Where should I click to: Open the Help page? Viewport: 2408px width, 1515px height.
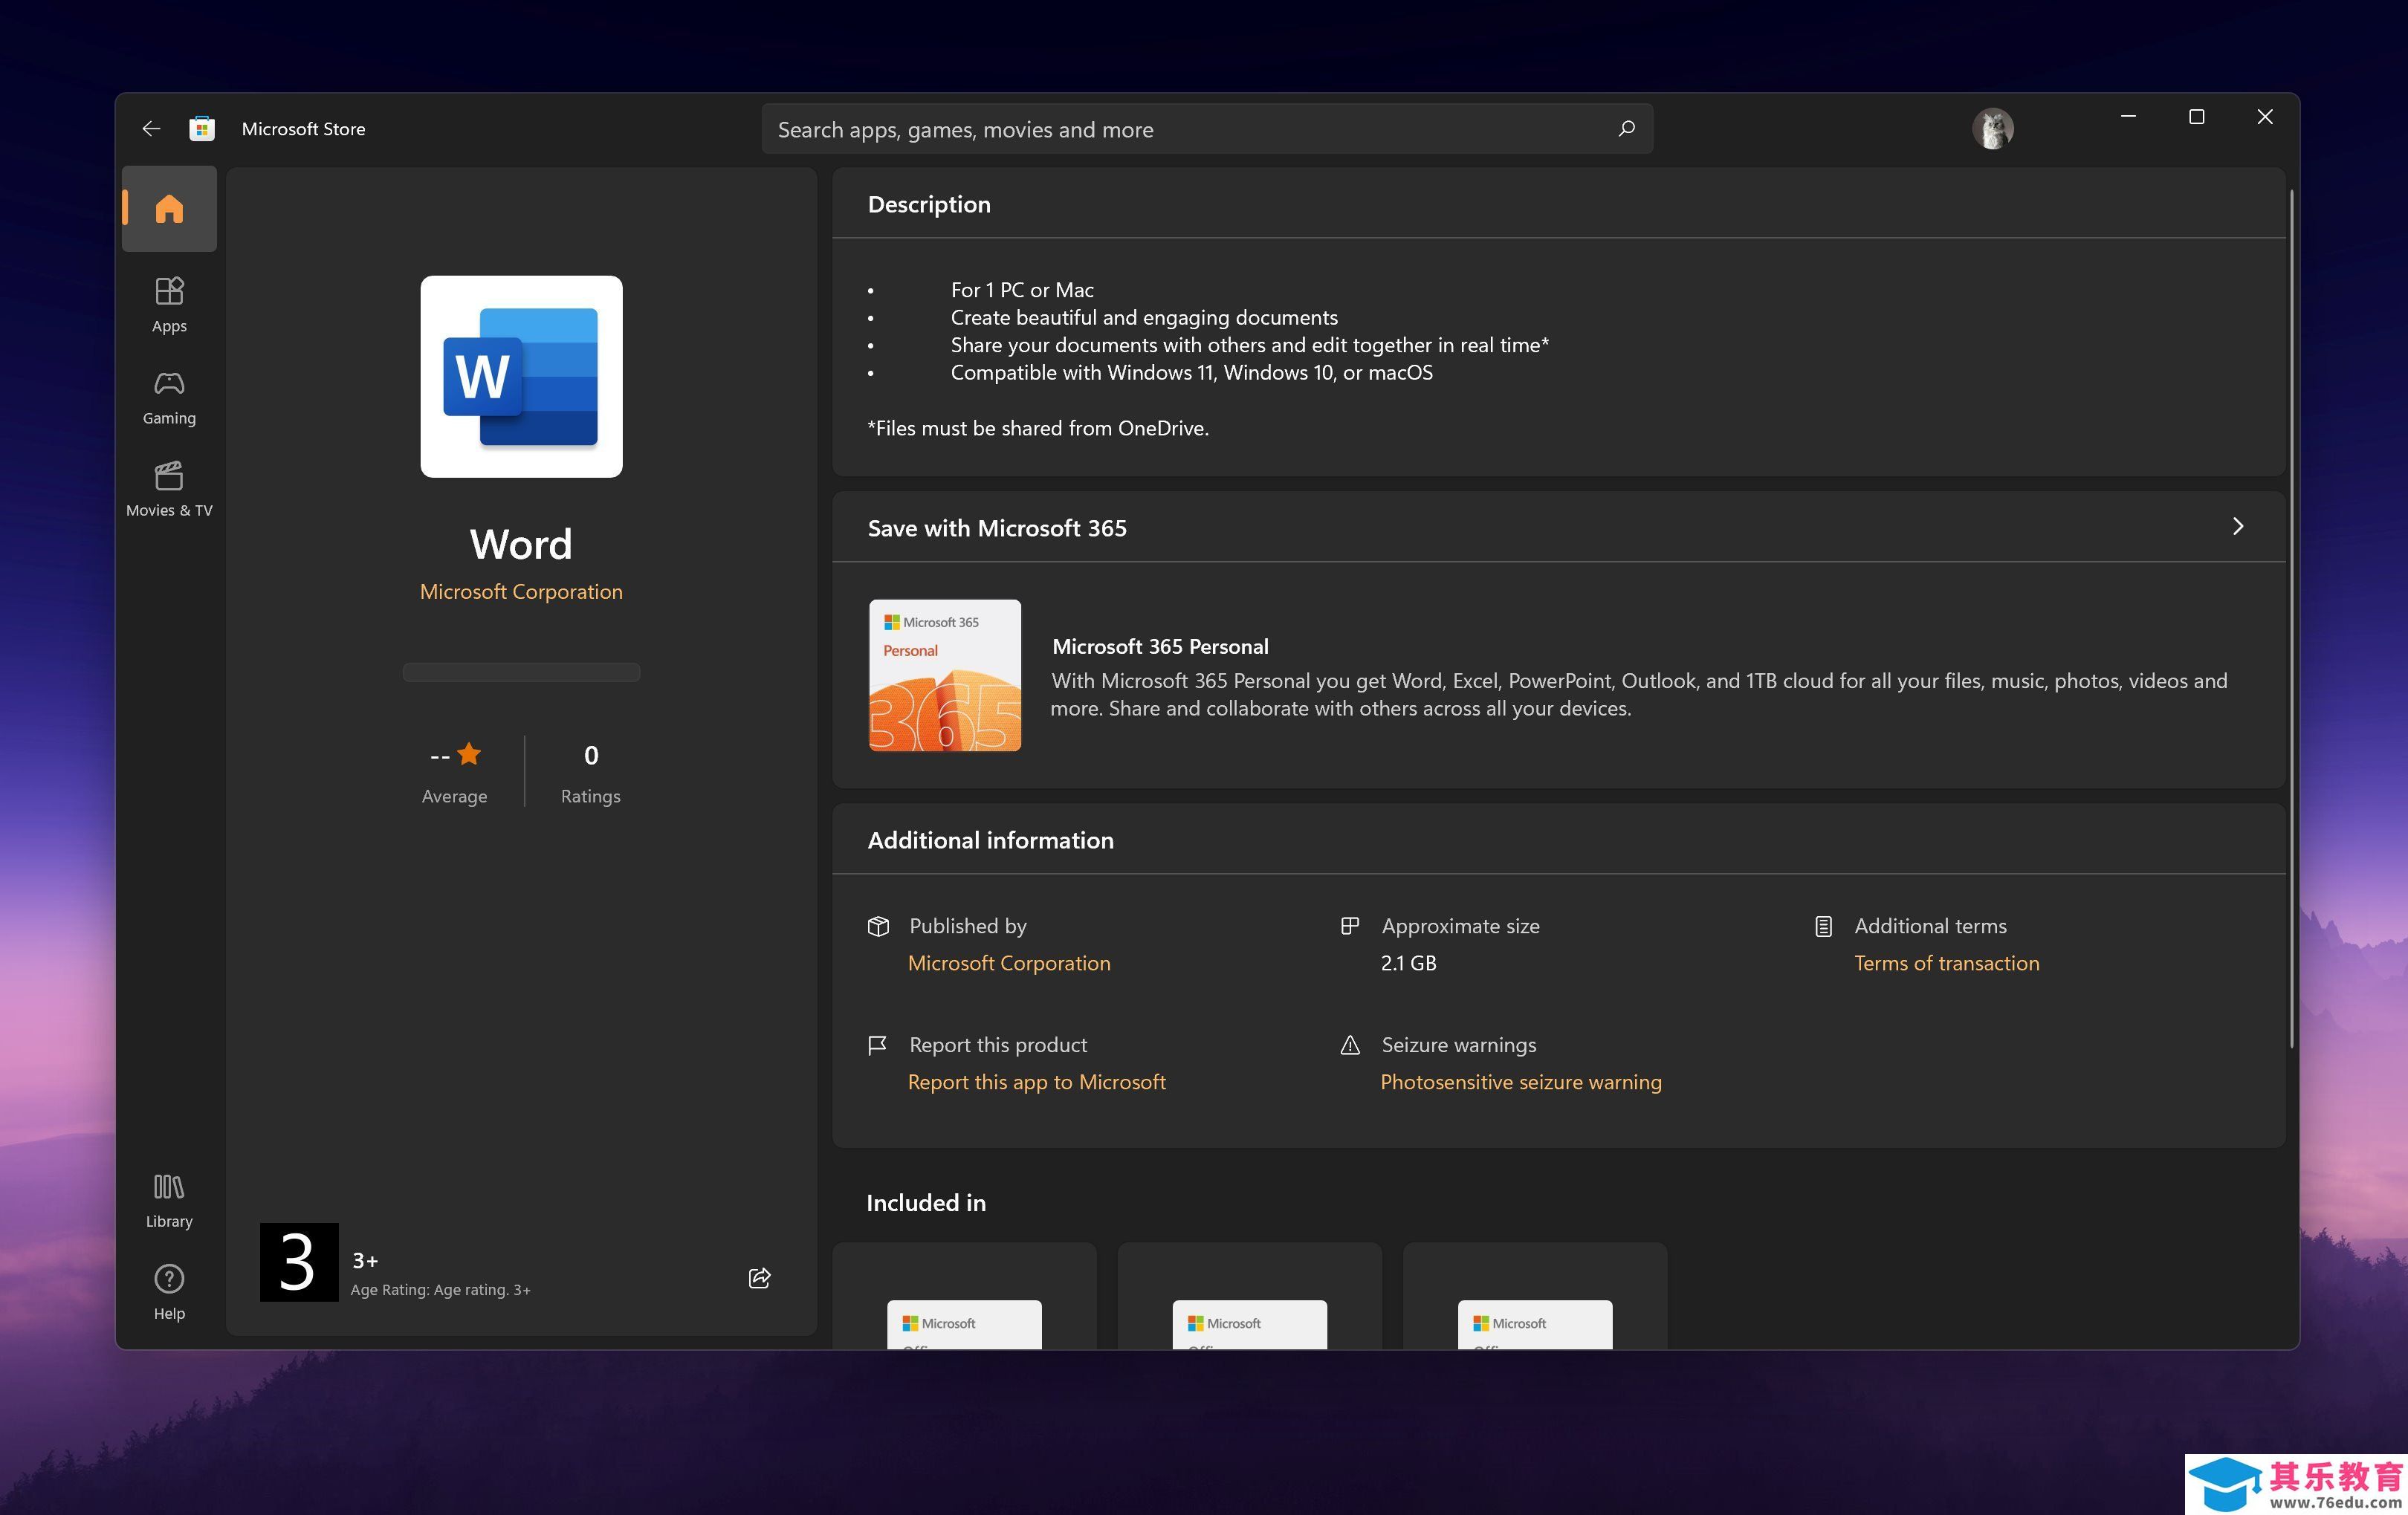point(169,1292)
